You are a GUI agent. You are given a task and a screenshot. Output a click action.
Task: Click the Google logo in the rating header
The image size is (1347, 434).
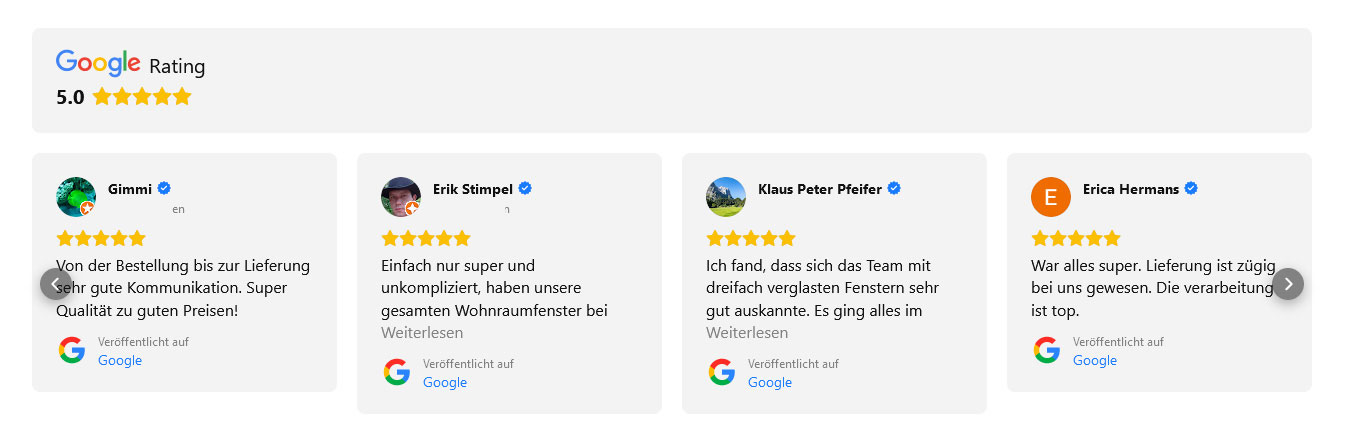[98, 64]
